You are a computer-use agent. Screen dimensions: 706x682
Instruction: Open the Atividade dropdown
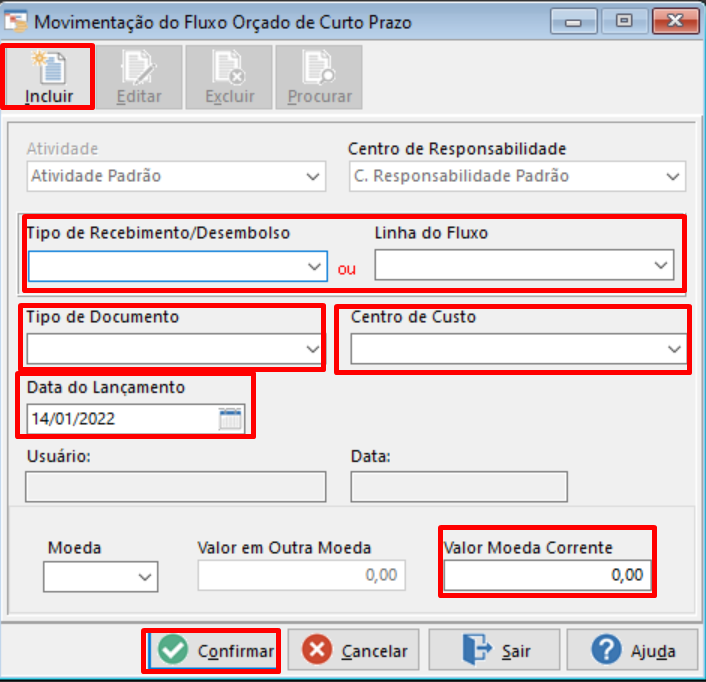coord(176,176)
